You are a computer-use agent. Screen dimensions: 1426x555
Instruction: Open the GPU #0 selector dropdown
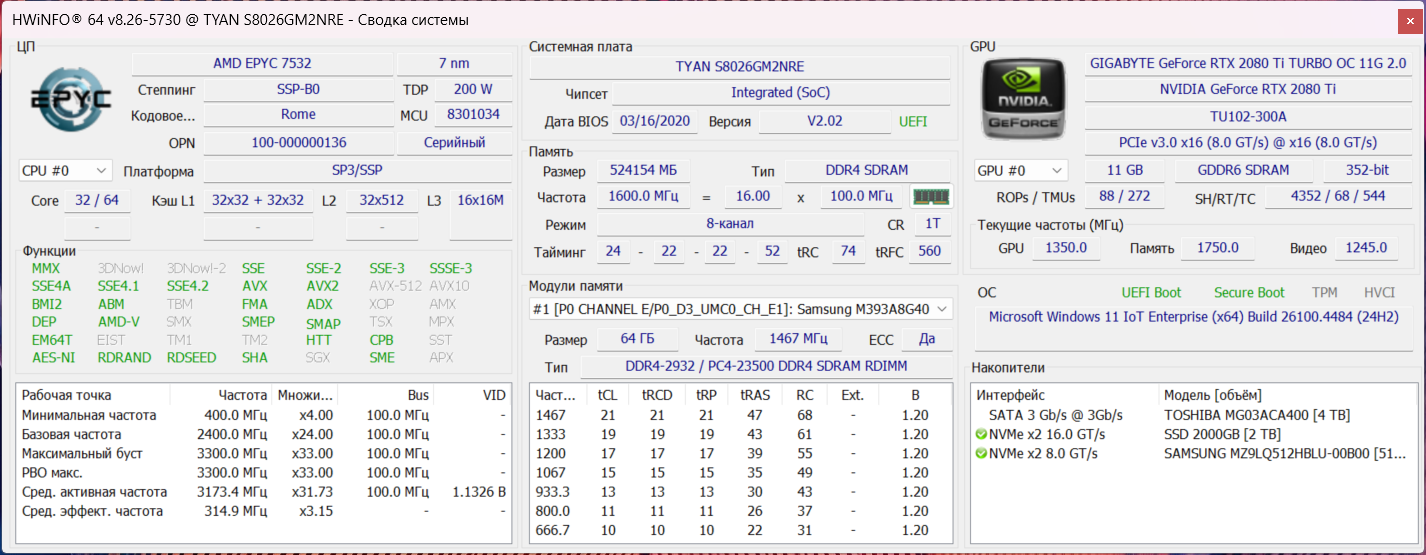pyautogui.click(x=1021, y=171)
